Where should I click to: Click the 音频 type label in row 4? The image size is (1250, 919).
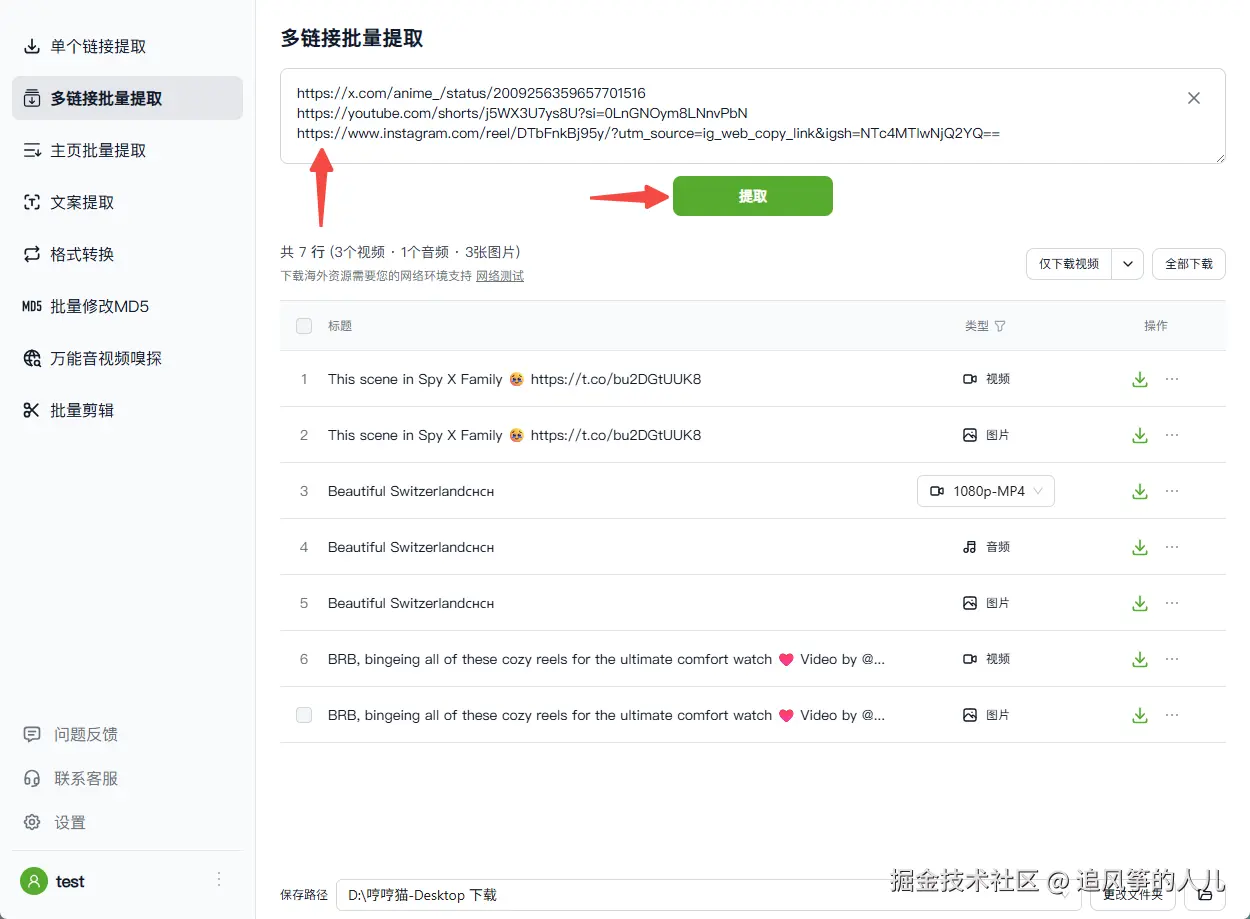(x=998, y=547)
